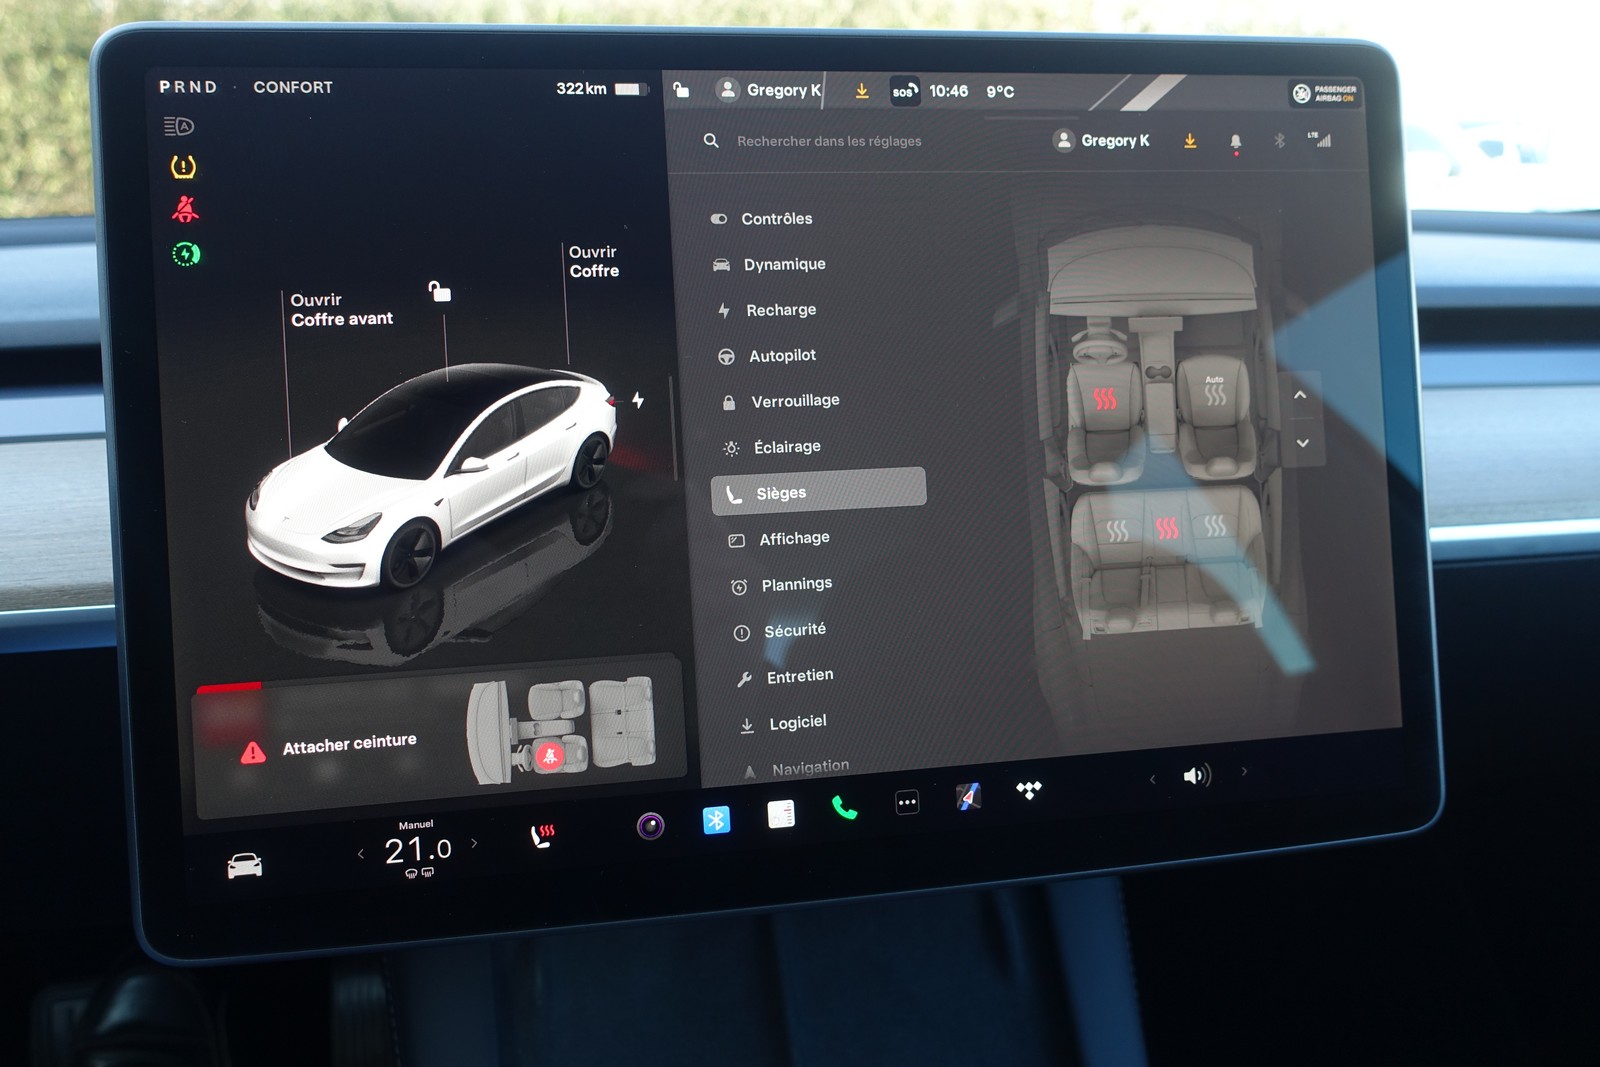Screen dimensions: 1600x1067
Task: Open the Autopilot settings menu
Action: click(x=782, y=355)
